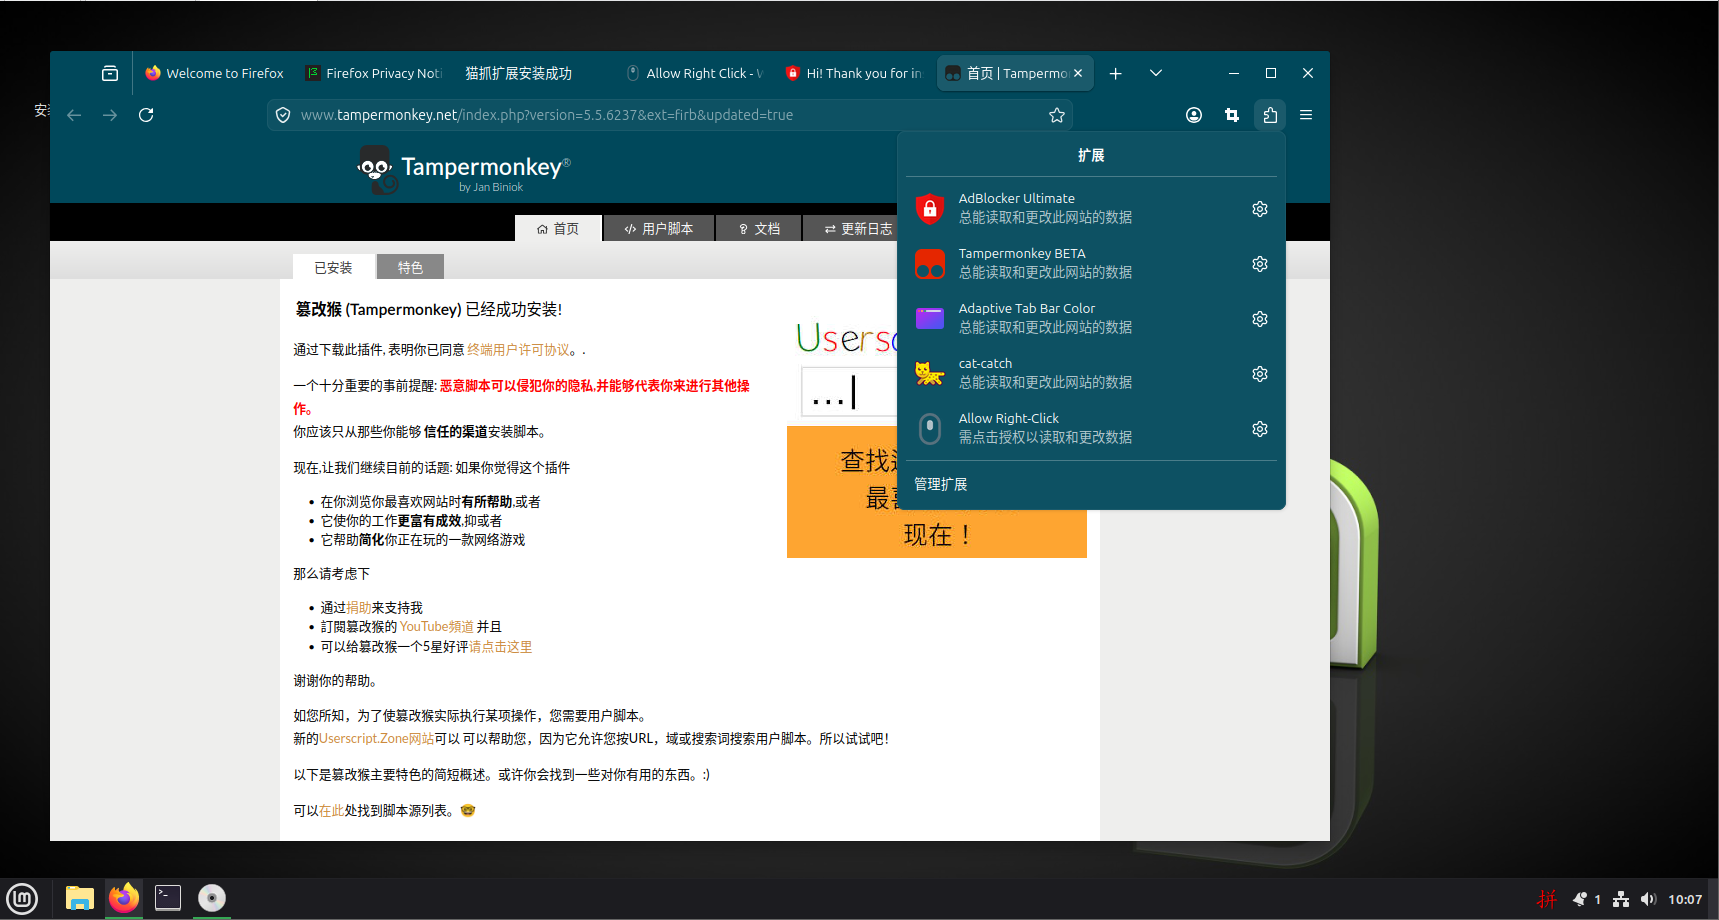The image size is (1719, 920).
Task: Open Linux Mint start menu
Action: [22, 898]
